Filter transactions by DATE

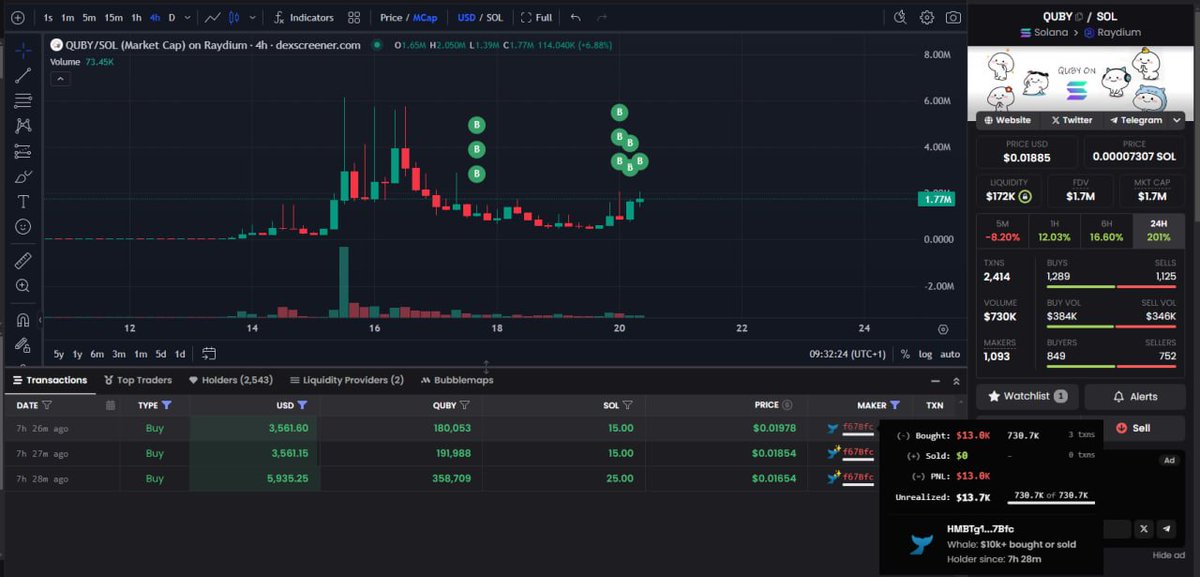[47, 405]
